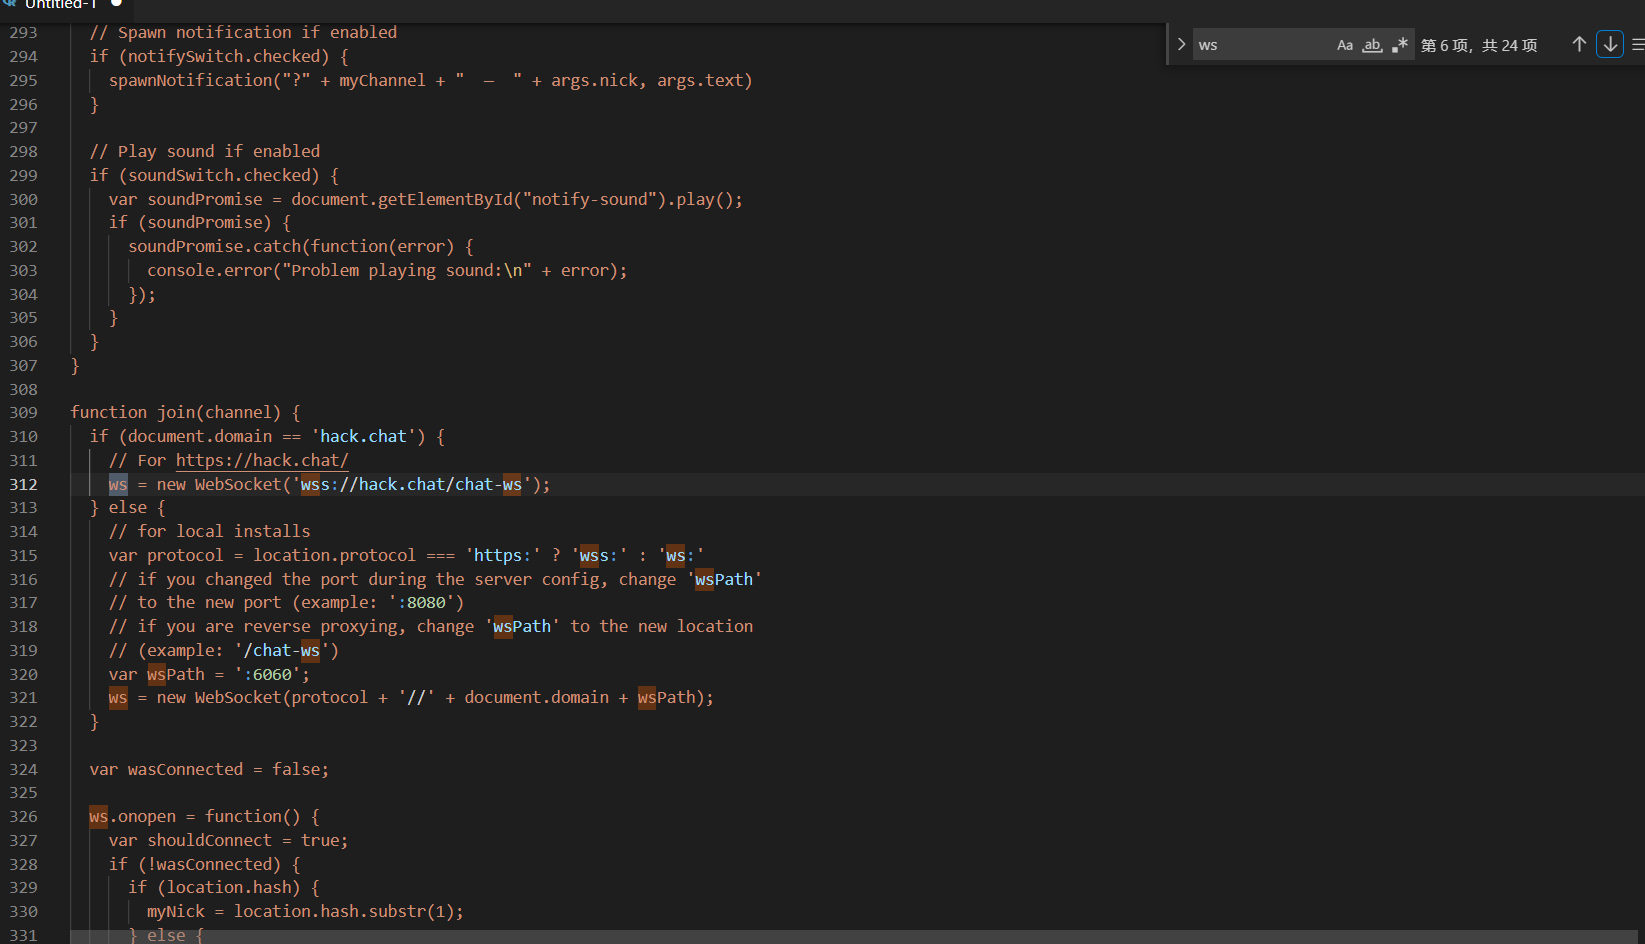Toggle Match Whole Word option

[x=1373, y=45]
